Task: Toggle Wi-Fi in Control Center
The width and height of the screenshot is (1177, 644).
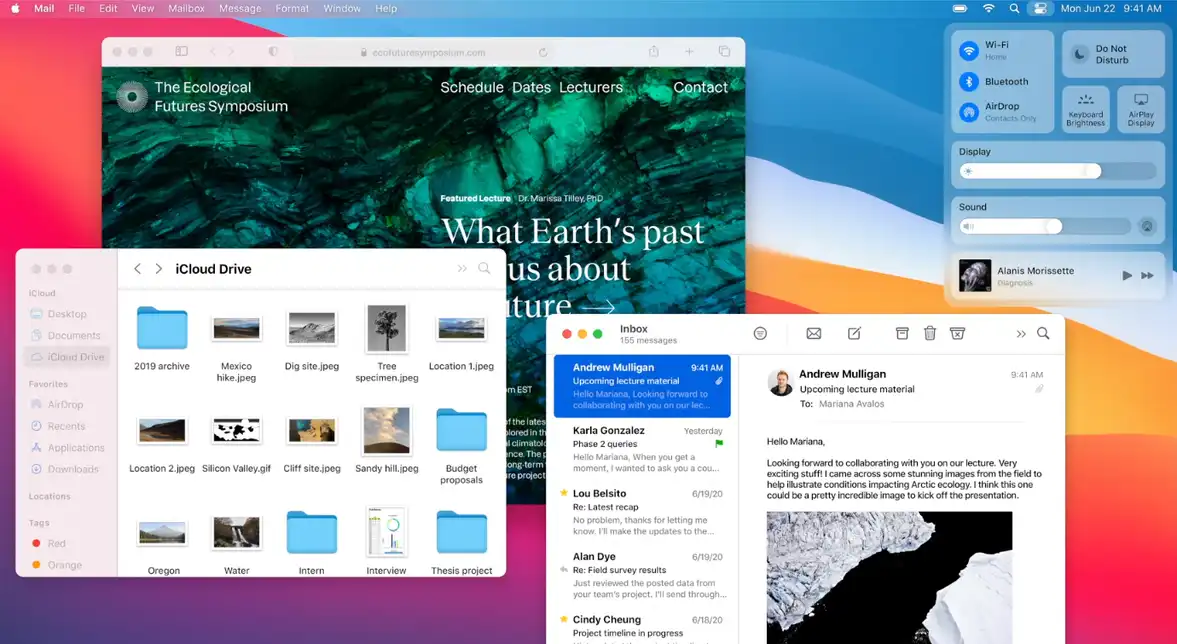Action: 969,50
